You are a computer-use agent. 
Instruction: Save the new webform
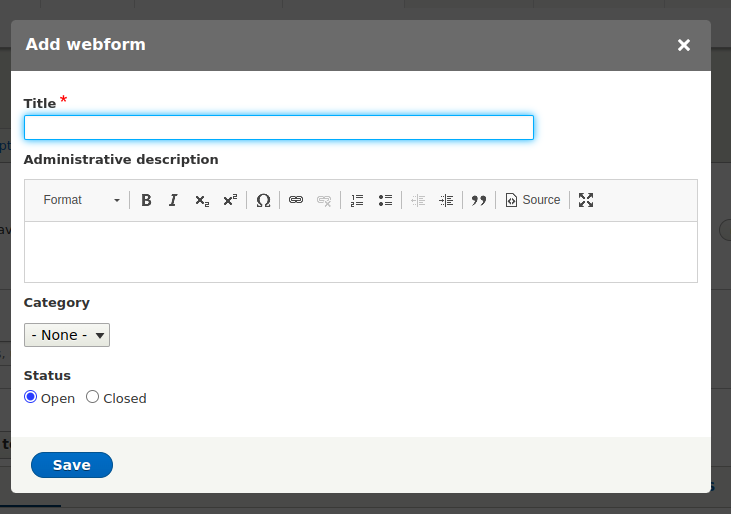72,465
